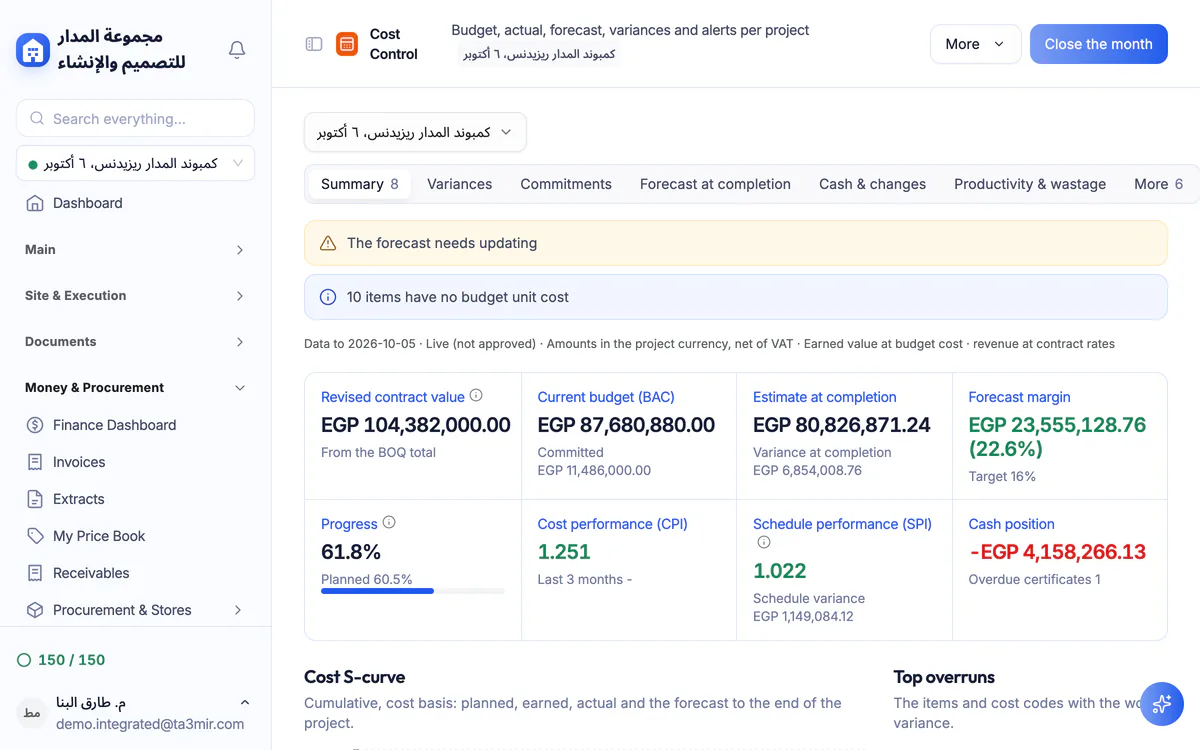The height and width of the screenshot is (750, 1200).
Task: Click the Close the month button
Action: (x=1098, y=44)
